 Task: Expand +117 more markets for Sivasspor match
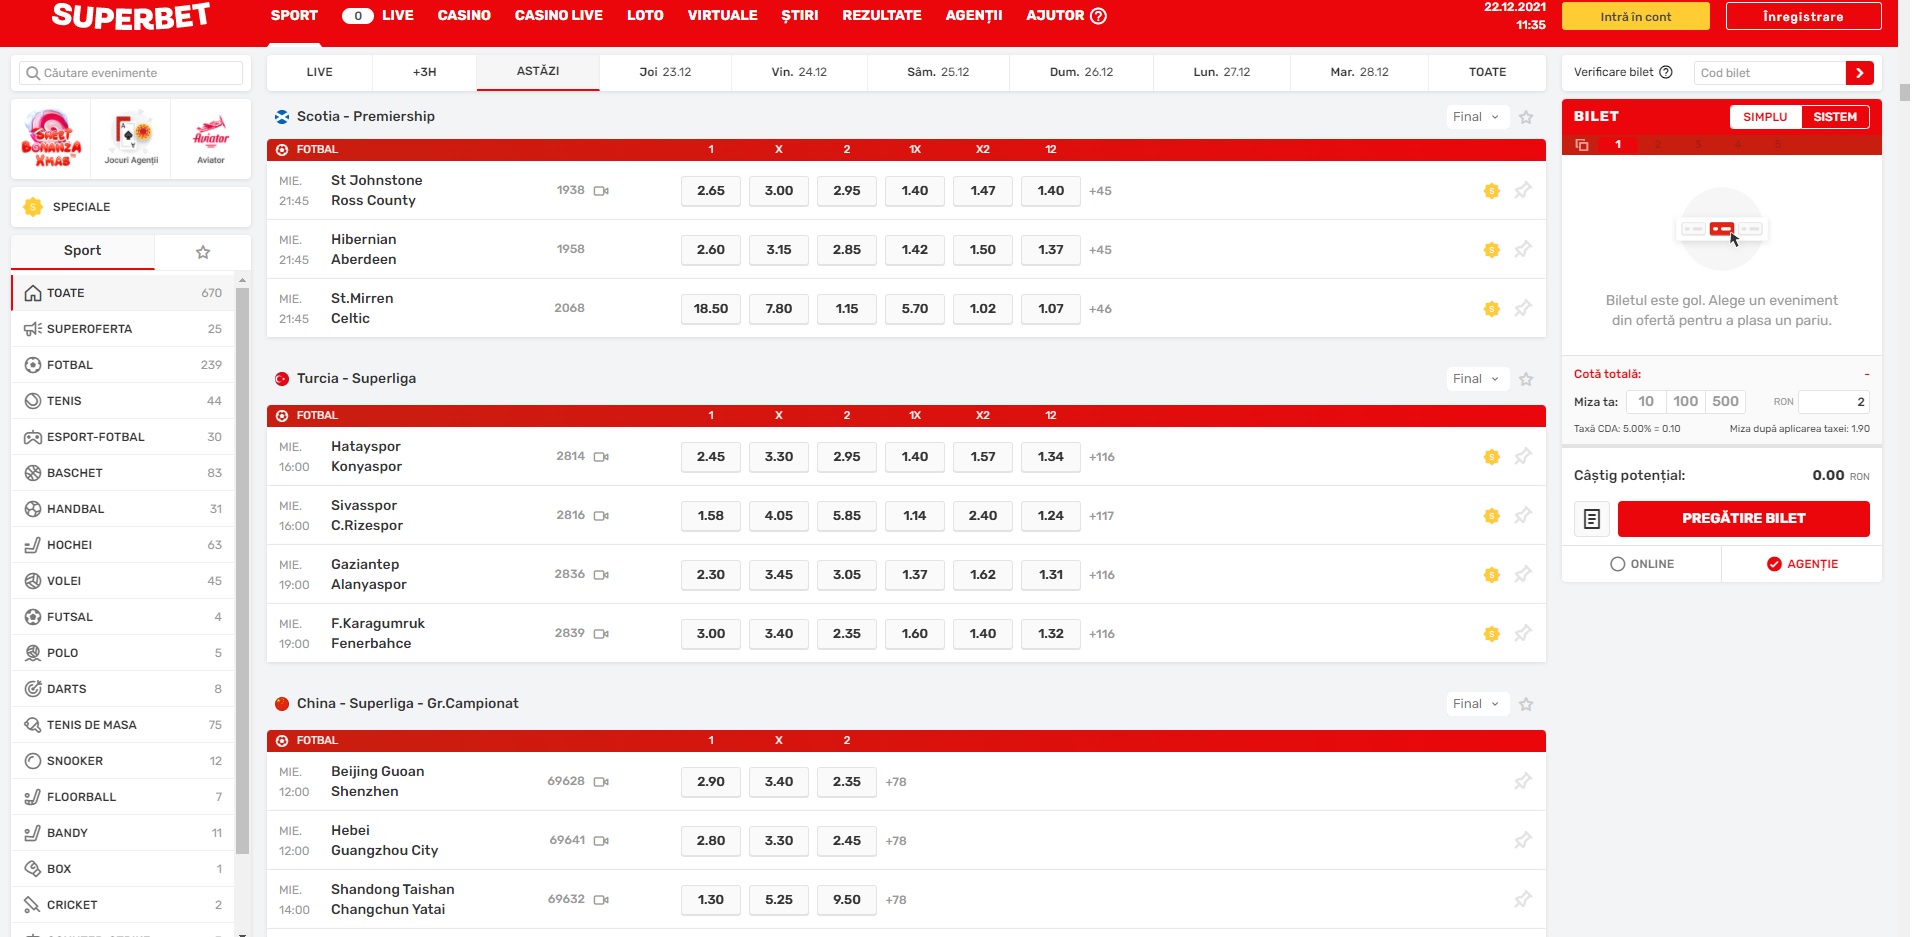click(x=1102, y=516)
